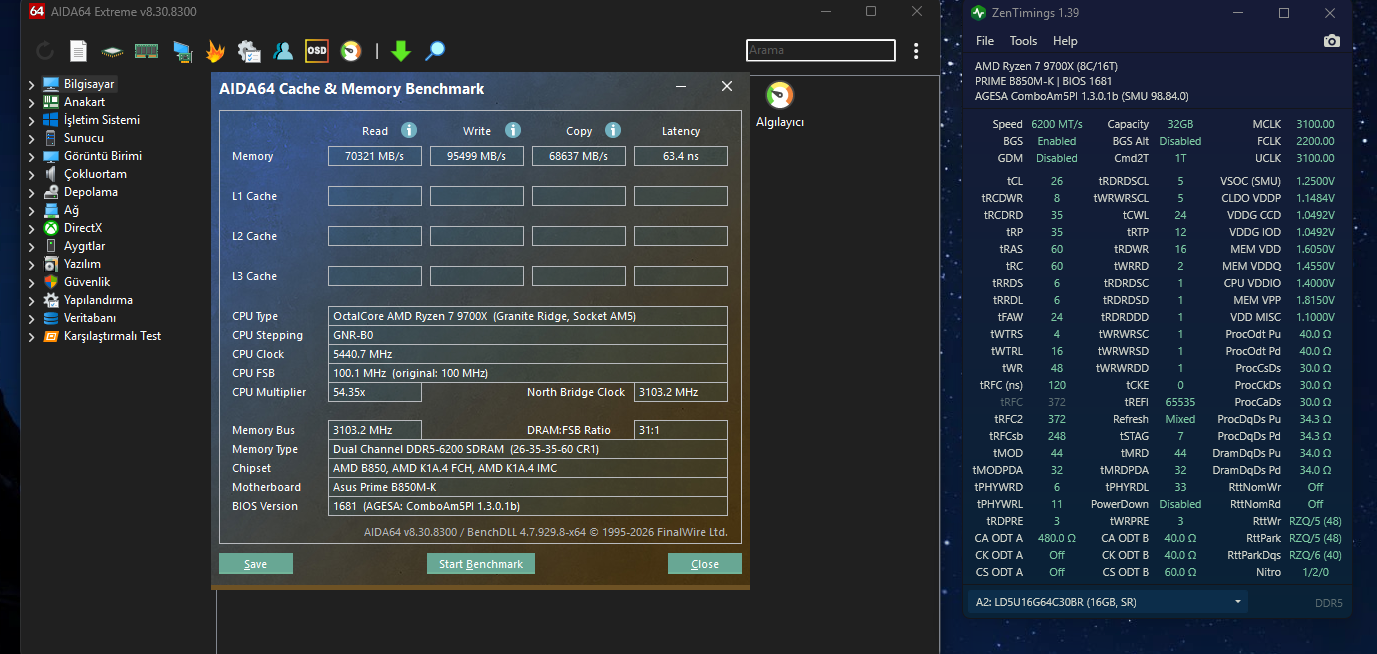Click the CPU chip toolbar icon

112,51
